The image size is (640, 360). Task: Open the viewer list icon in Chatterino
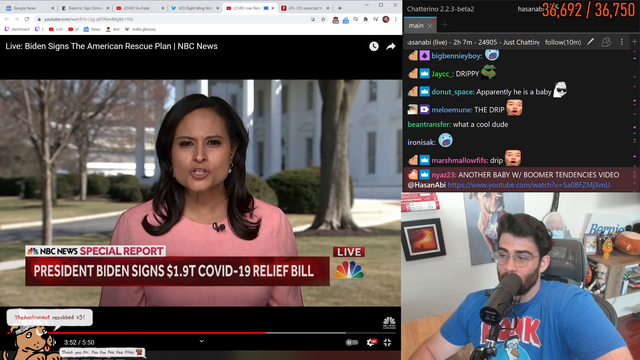pos(606,42)
